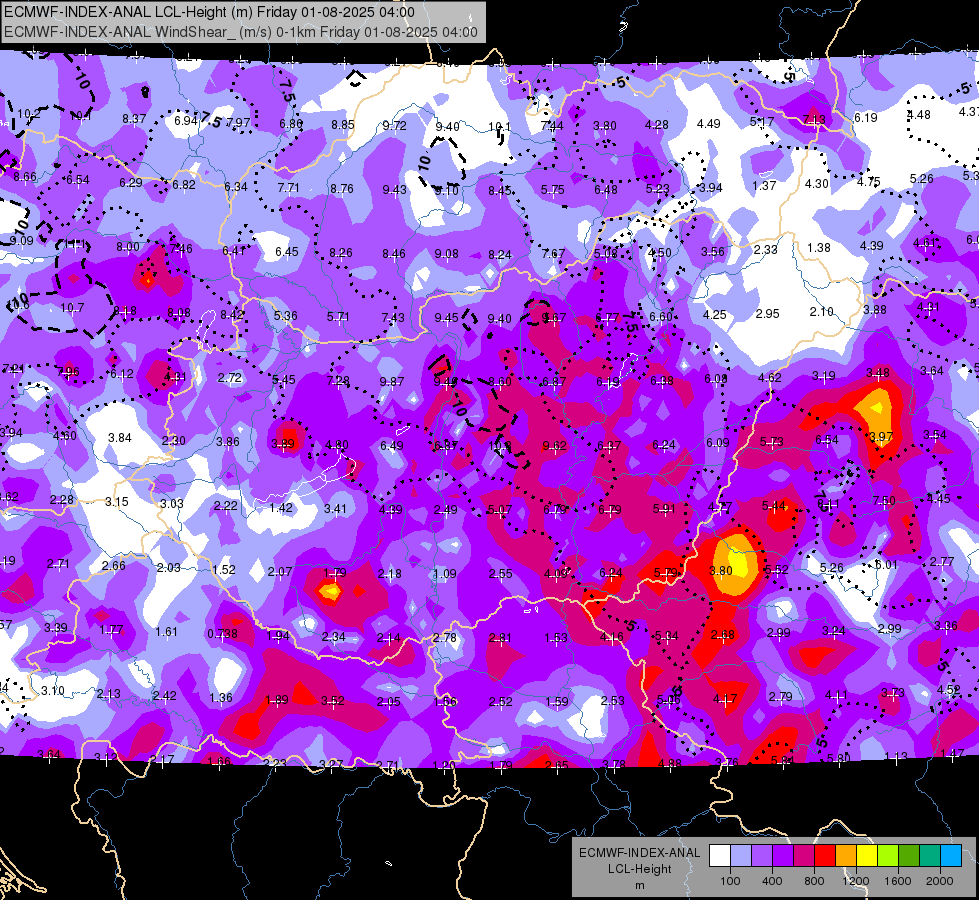Click the legend tick label '1200'
Screen dimensions: 979x900
[x=855, y=881]
